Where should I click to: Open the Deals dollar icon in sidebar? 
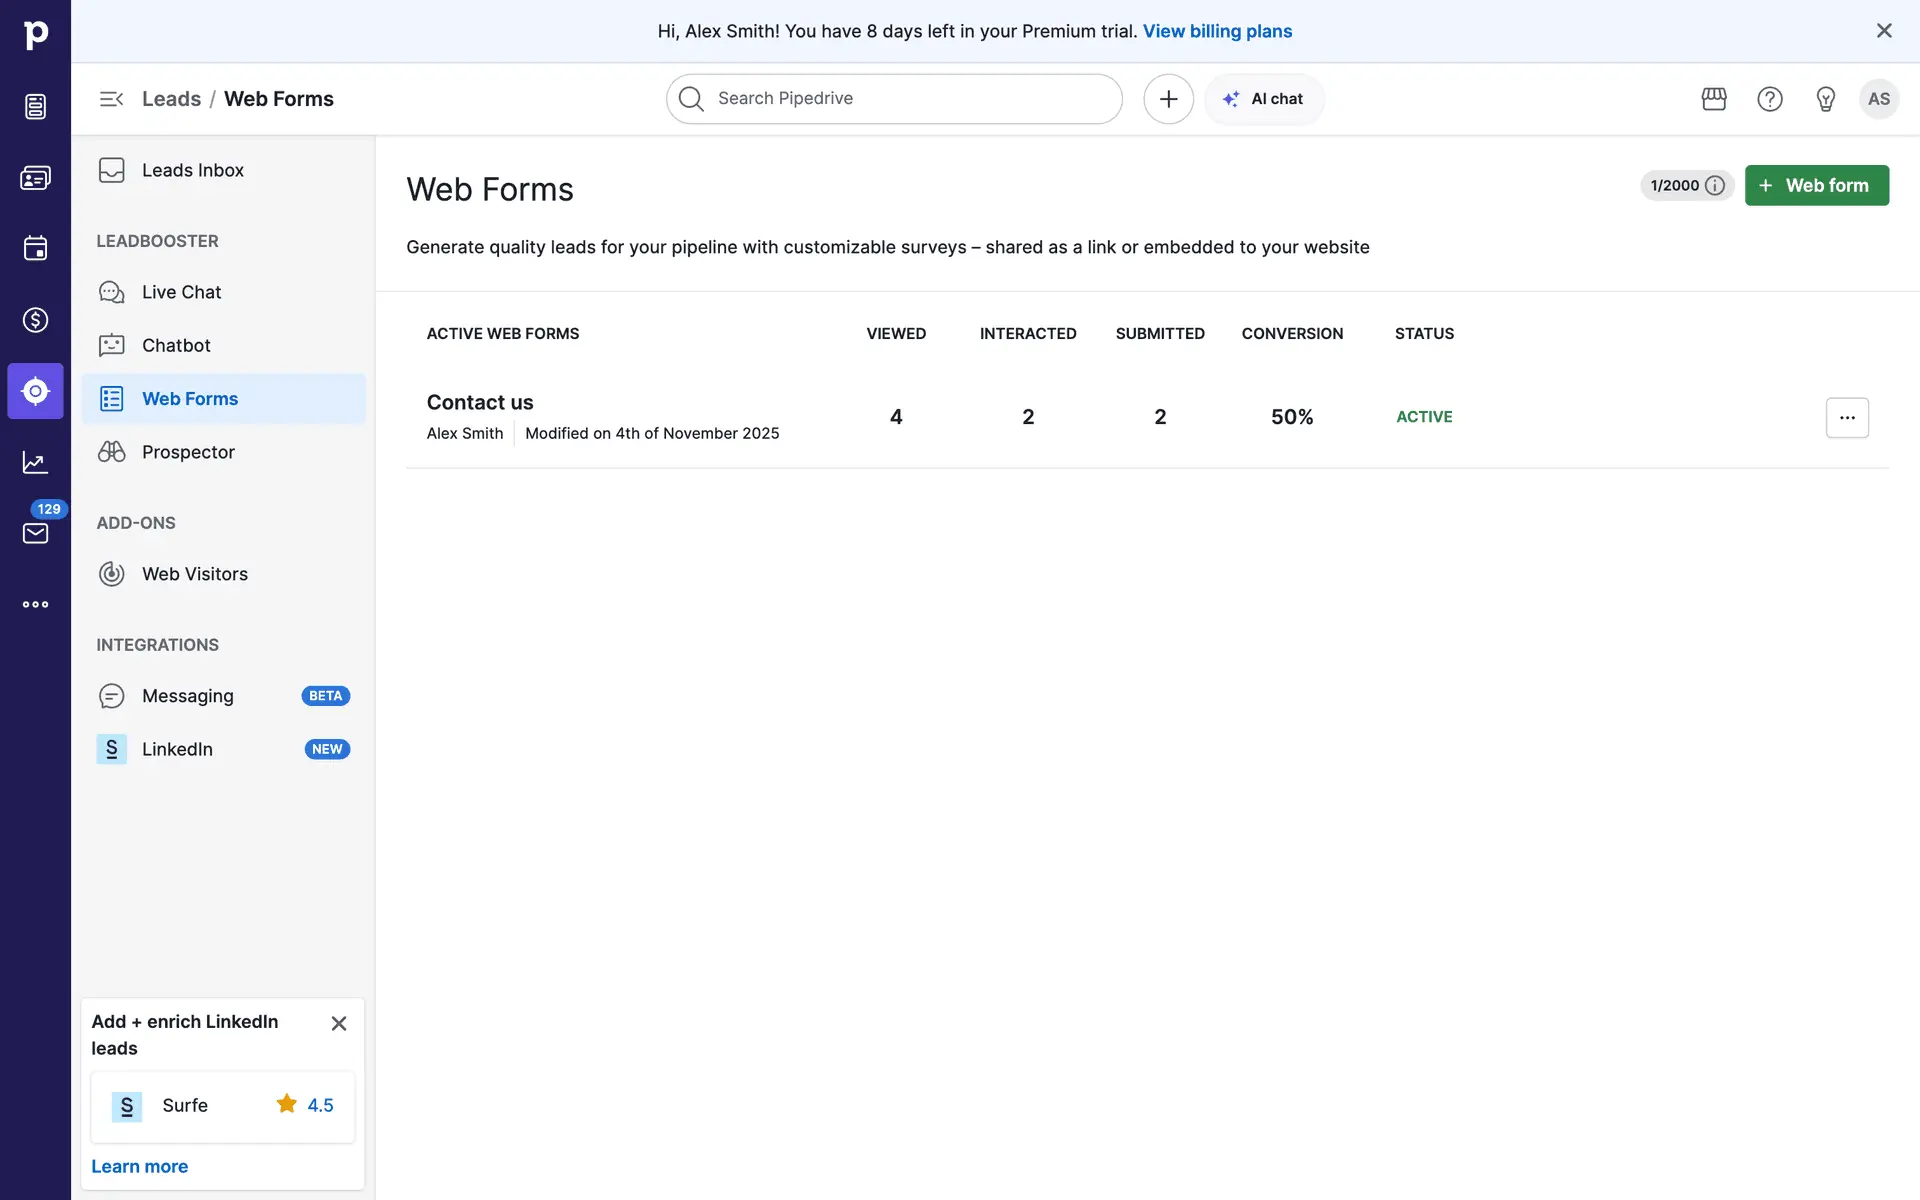coord(35,320)
